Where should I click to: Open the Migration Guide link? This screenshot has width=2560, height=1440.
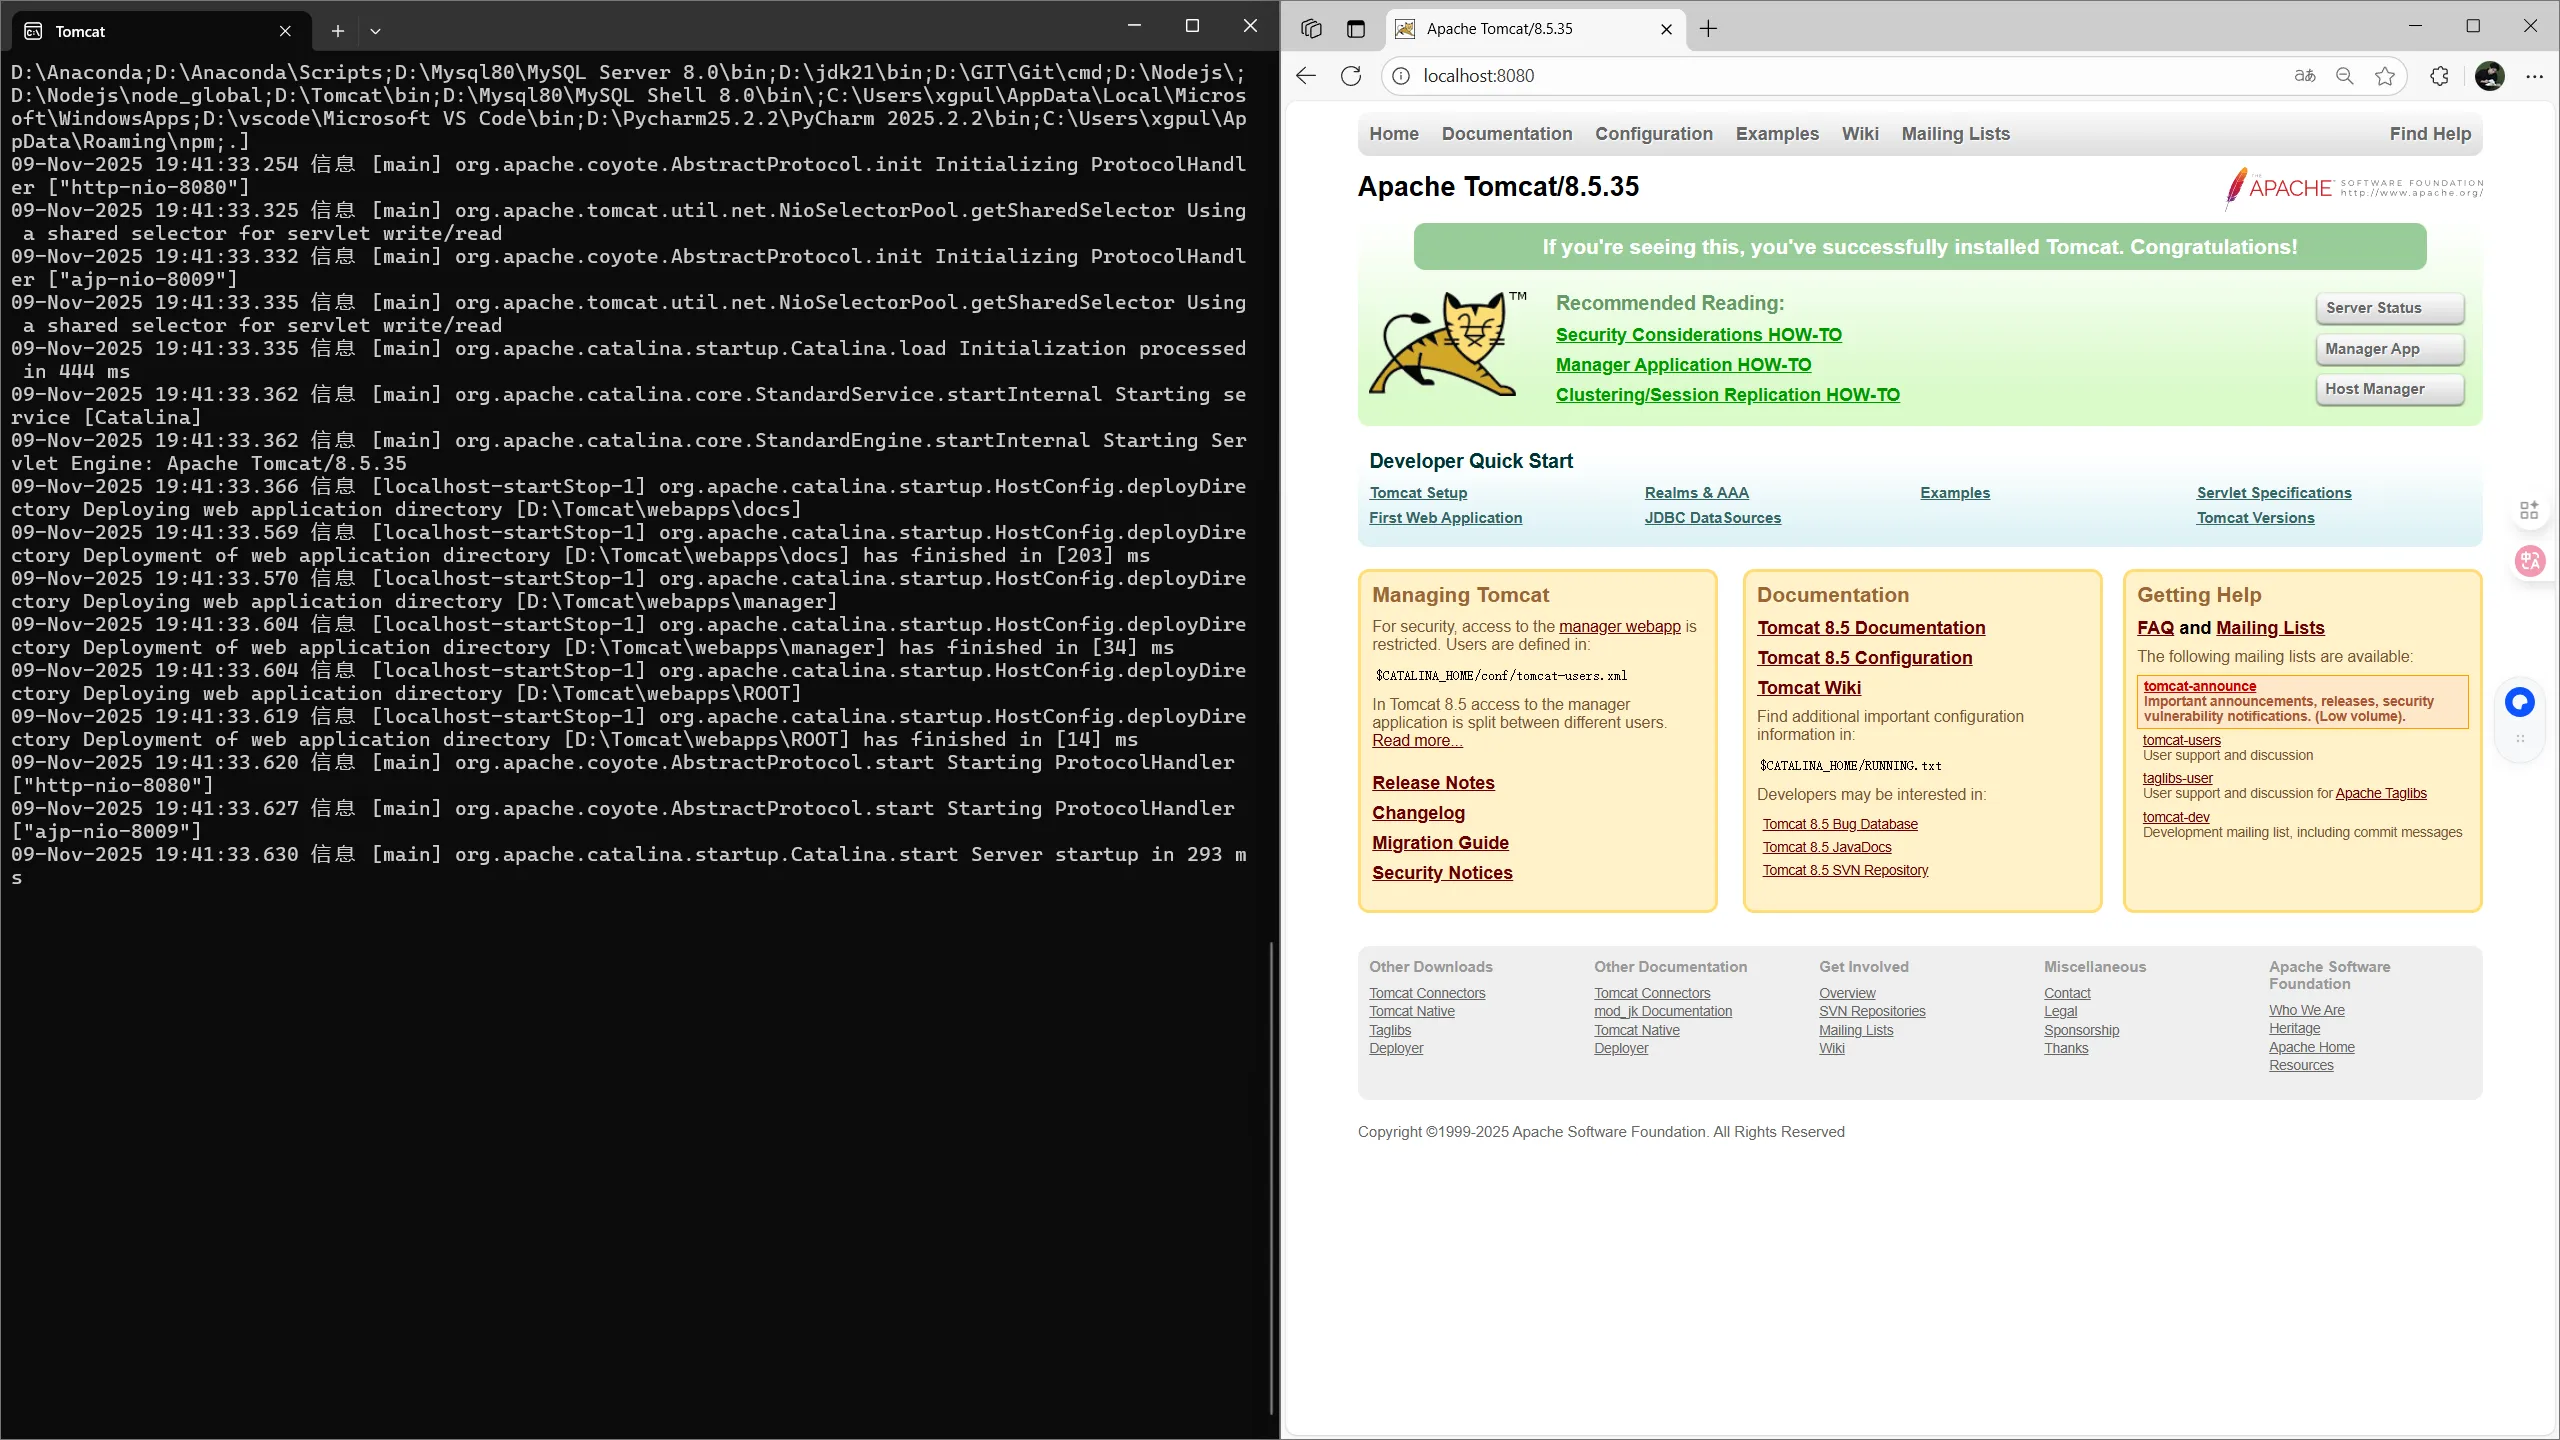1440,843
